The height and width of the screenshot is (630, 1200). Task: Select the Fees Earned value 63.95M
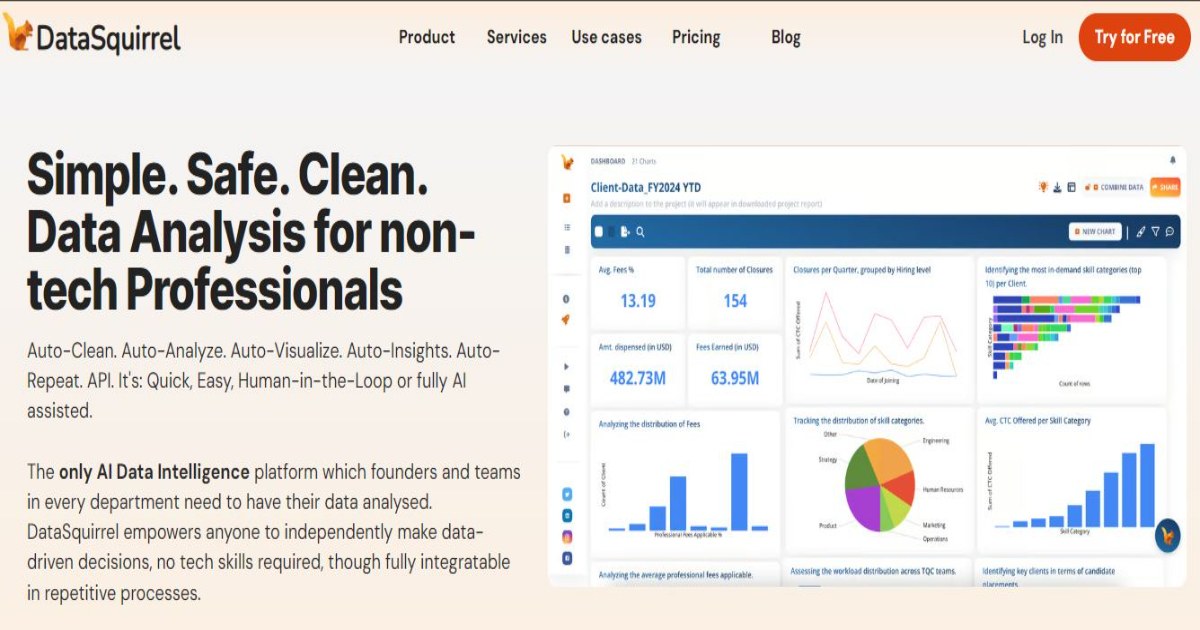[735, 378]
